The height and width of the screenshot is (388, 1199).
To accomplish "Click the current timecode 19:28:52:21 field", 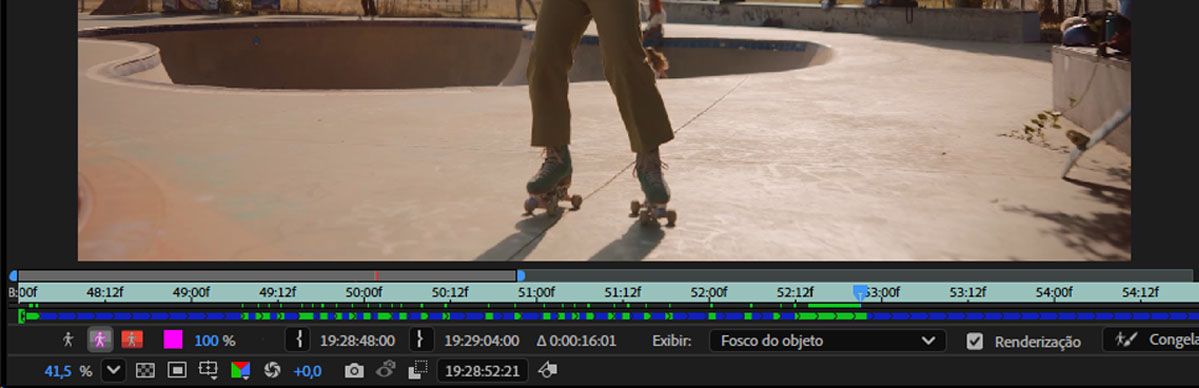I will click(482, 371).
